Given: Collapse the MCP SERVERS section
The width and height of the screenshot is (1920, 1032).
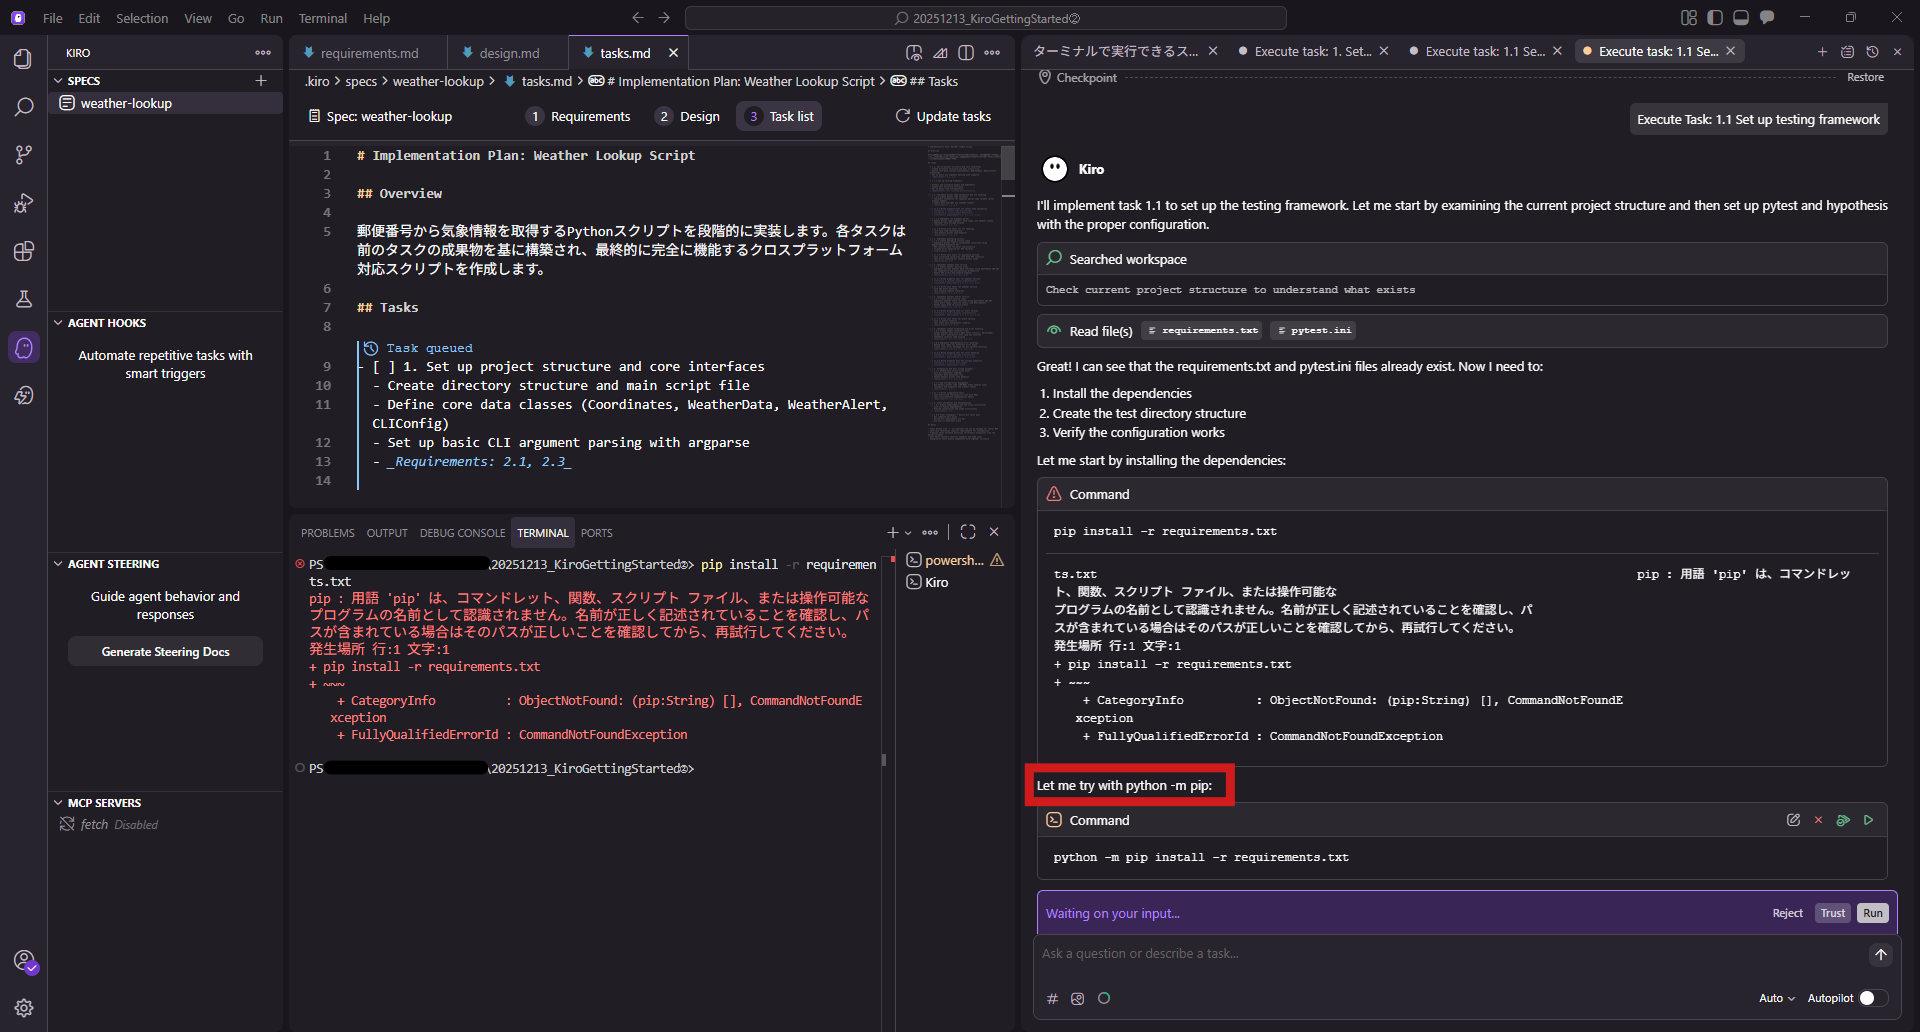Looking at the screenshot, I should coord(58,803).
